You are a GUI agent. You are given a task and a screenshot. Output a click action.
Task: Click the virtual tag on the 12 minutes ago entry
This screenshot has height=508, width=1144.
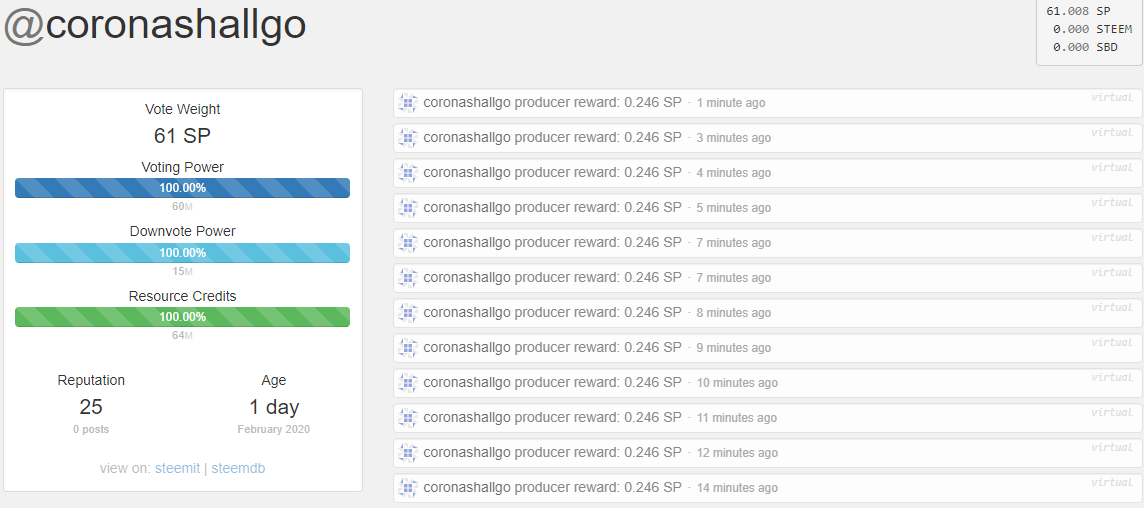tap(1112, 447)
